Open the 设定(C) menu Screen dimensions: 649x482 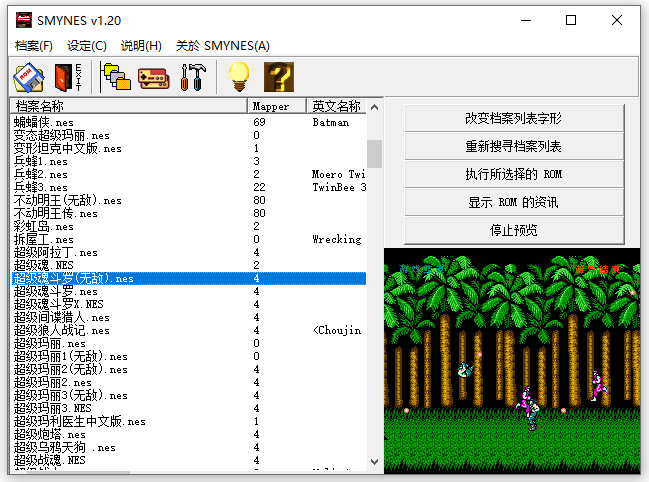(87, 46)
